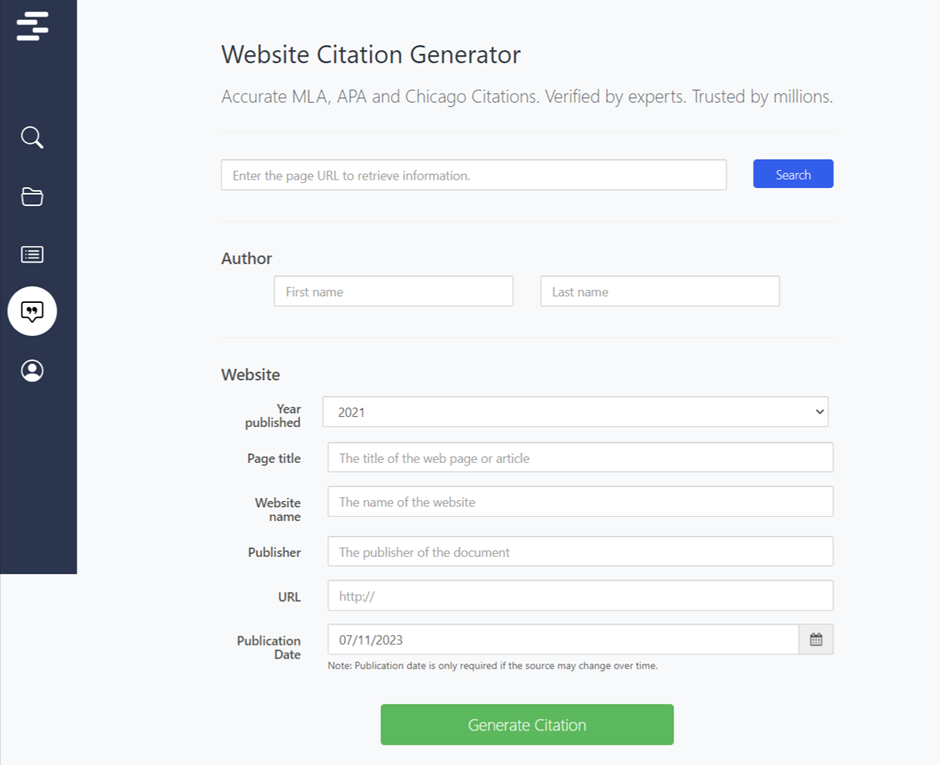The image size is (940, 765).
Task: Select the highlighted quote-bubble citation icon
Action: (x=31, y=311)
